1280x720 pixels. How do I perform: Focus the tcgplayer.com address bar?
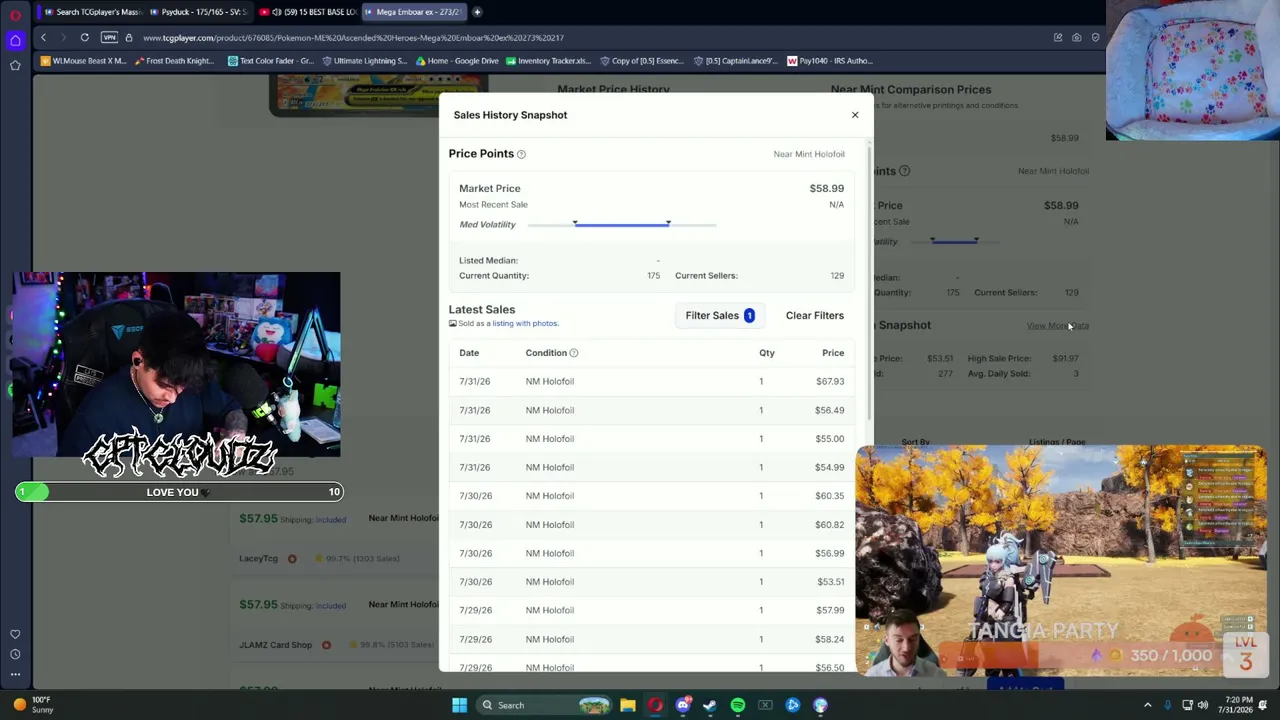(x=353, y=38)
